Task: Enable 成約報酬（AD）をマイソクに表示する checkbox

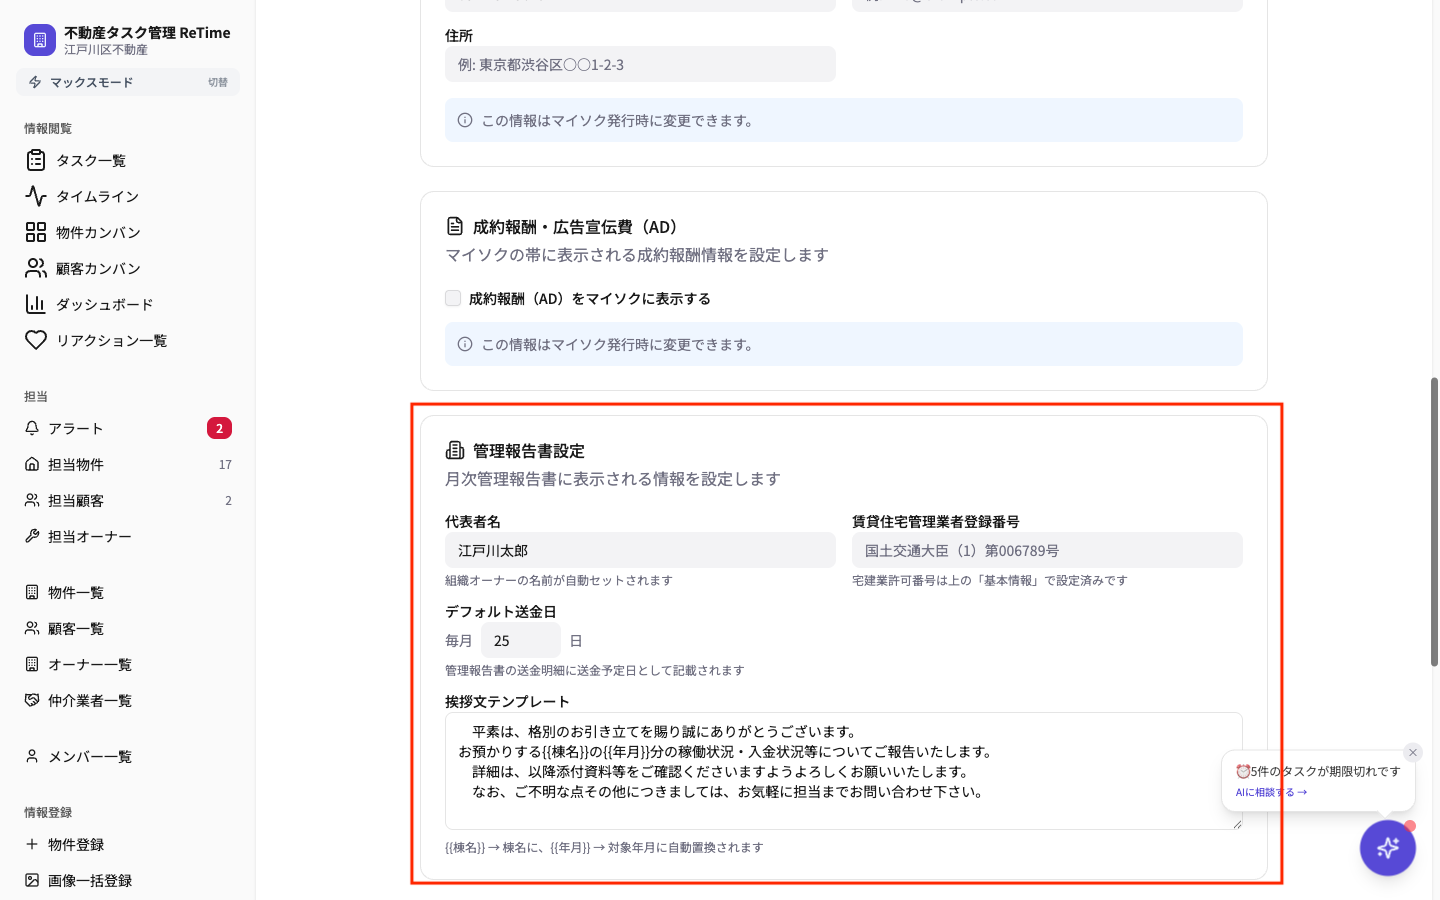Action: [x=453, y=298]
